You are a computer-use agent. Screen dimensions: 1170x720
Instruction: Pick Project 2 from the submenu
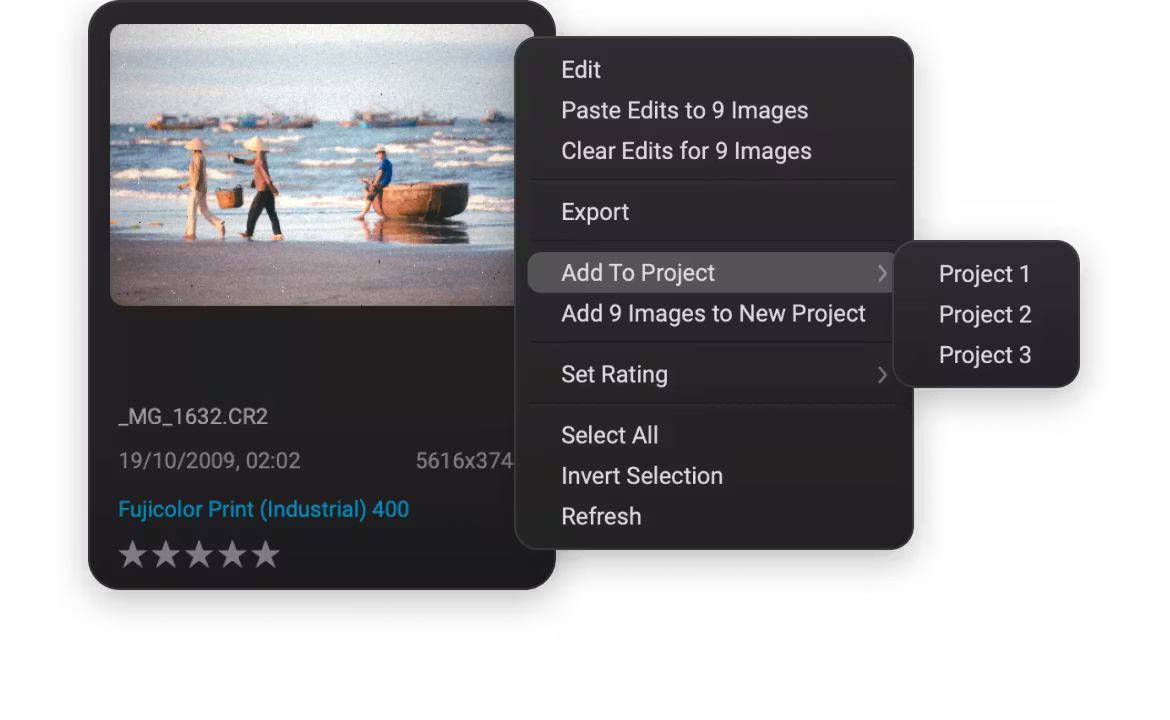click(x=984, y=315)
